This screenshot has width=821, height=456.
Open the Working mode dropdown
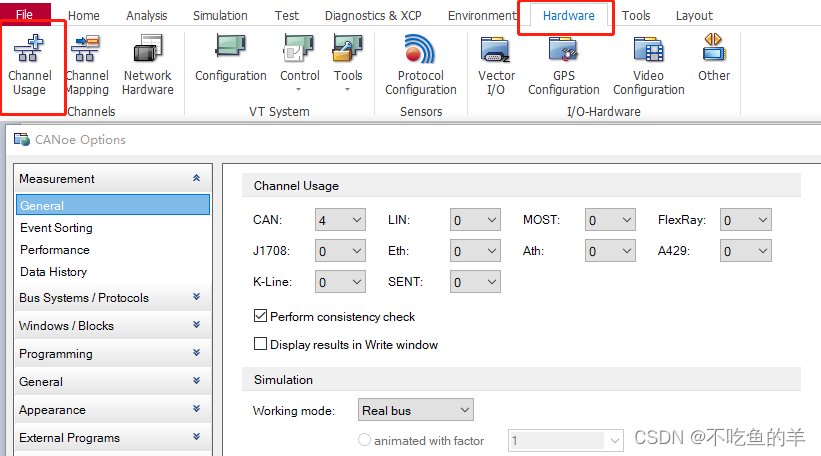coord(416,410)
